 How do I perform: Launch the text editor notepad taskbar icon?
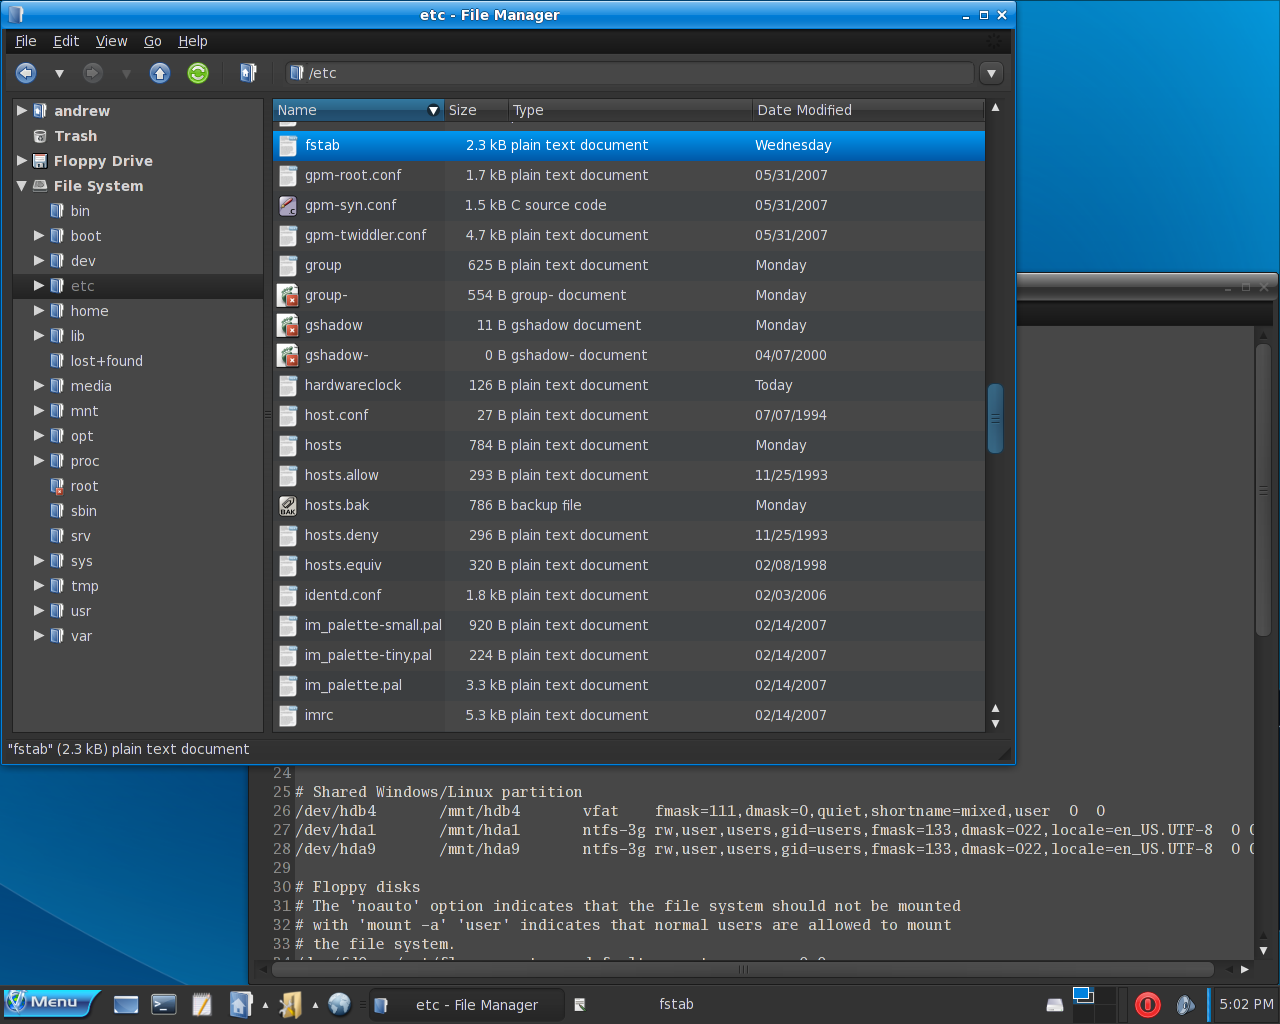(x=202, y=1004)
